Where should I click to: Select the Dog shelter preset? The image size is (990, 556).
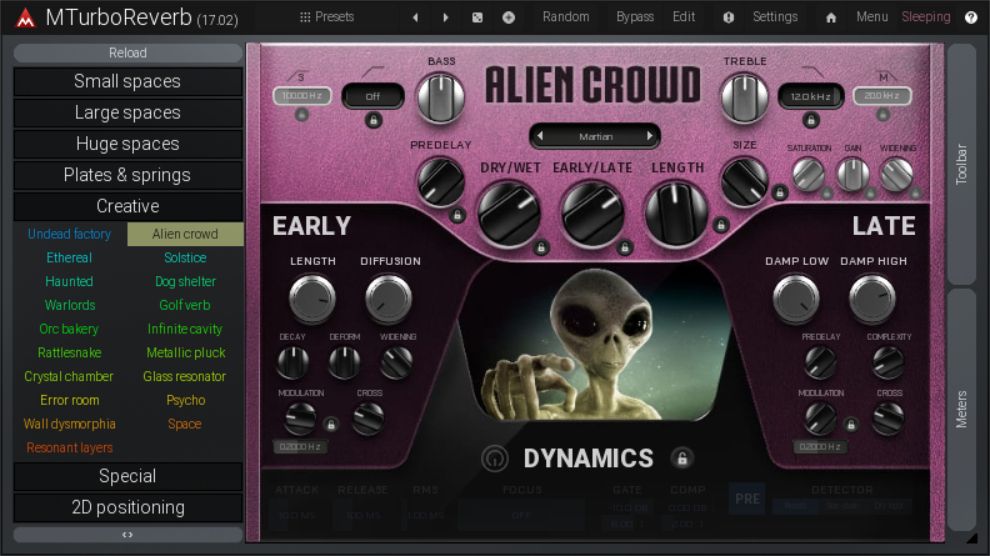[x=185, y=281]
